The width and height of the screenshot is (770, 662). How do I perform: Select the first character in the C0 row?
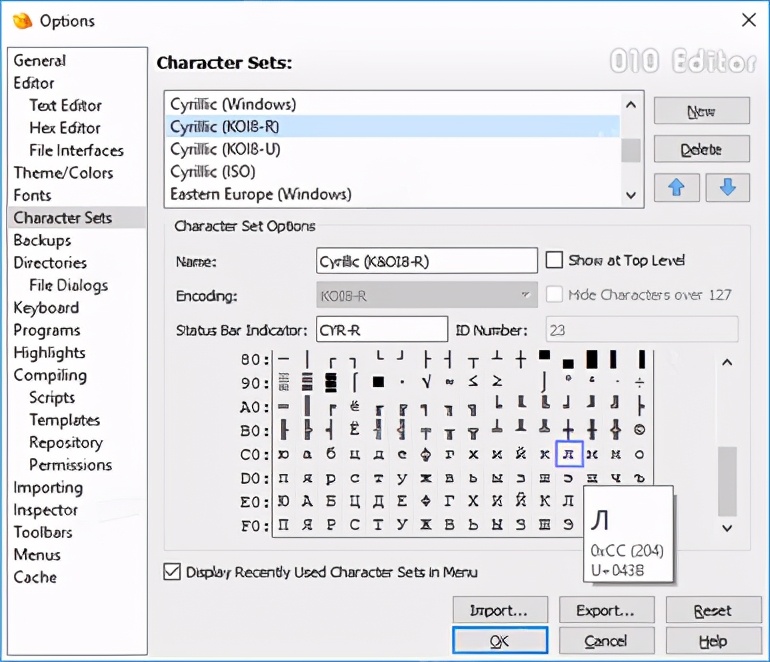pos(283,454)
